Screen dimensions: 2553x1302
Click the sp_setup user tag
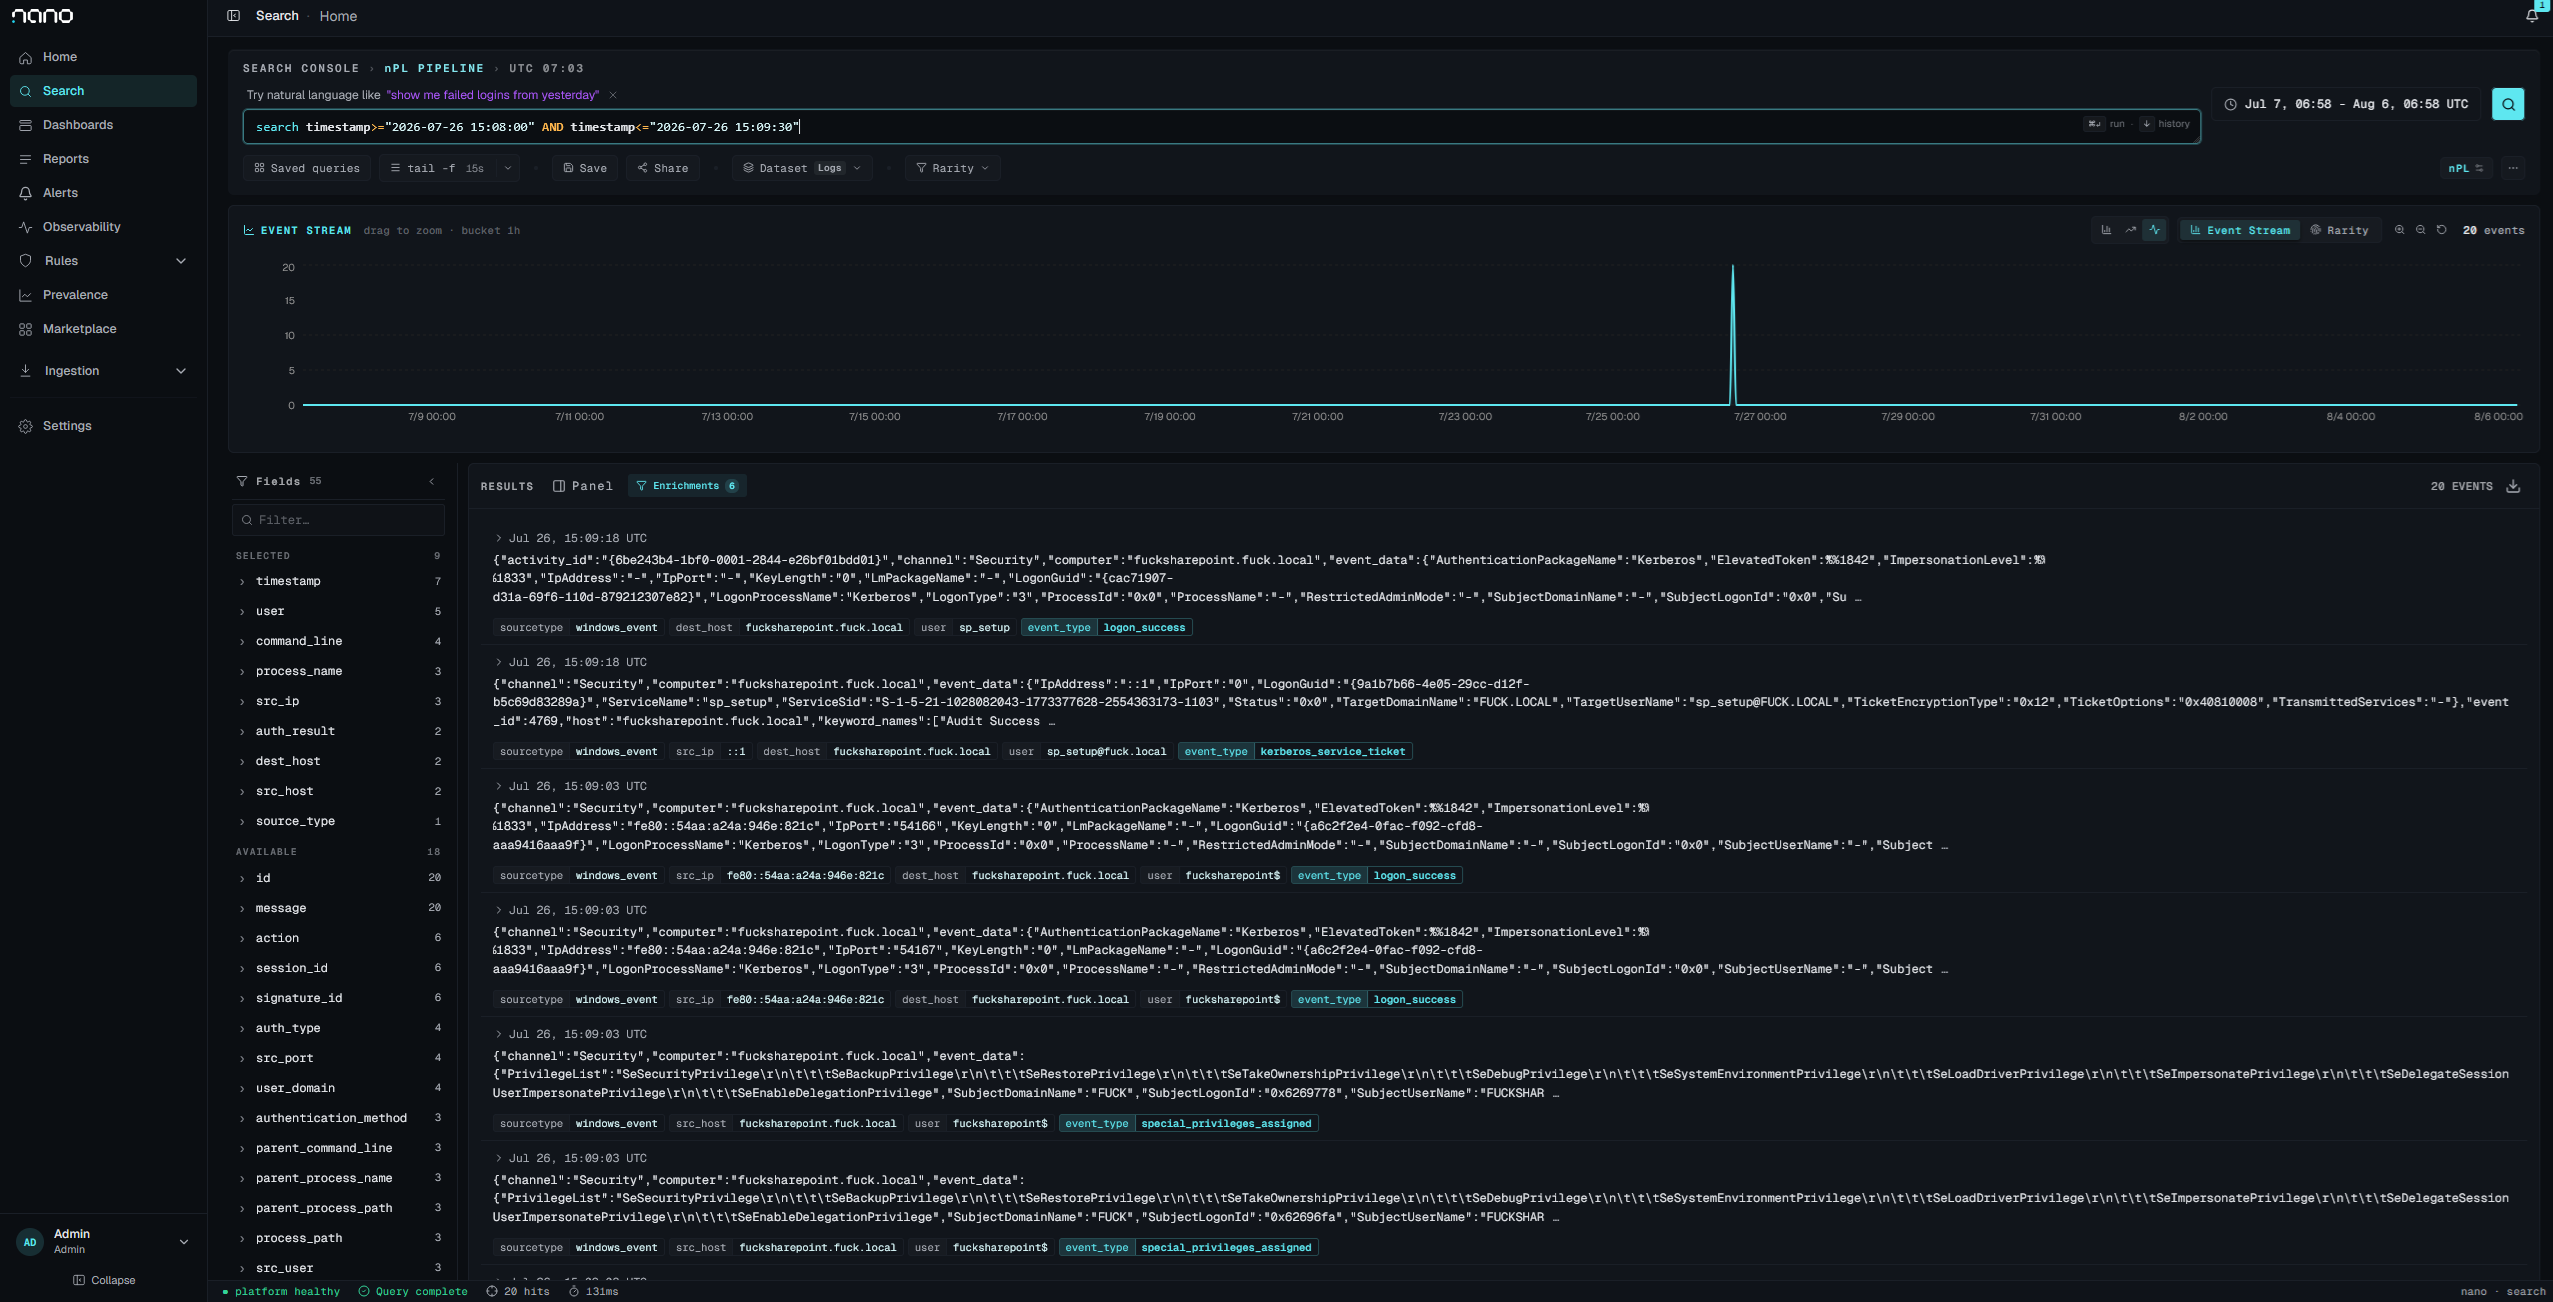pos(965,628)
